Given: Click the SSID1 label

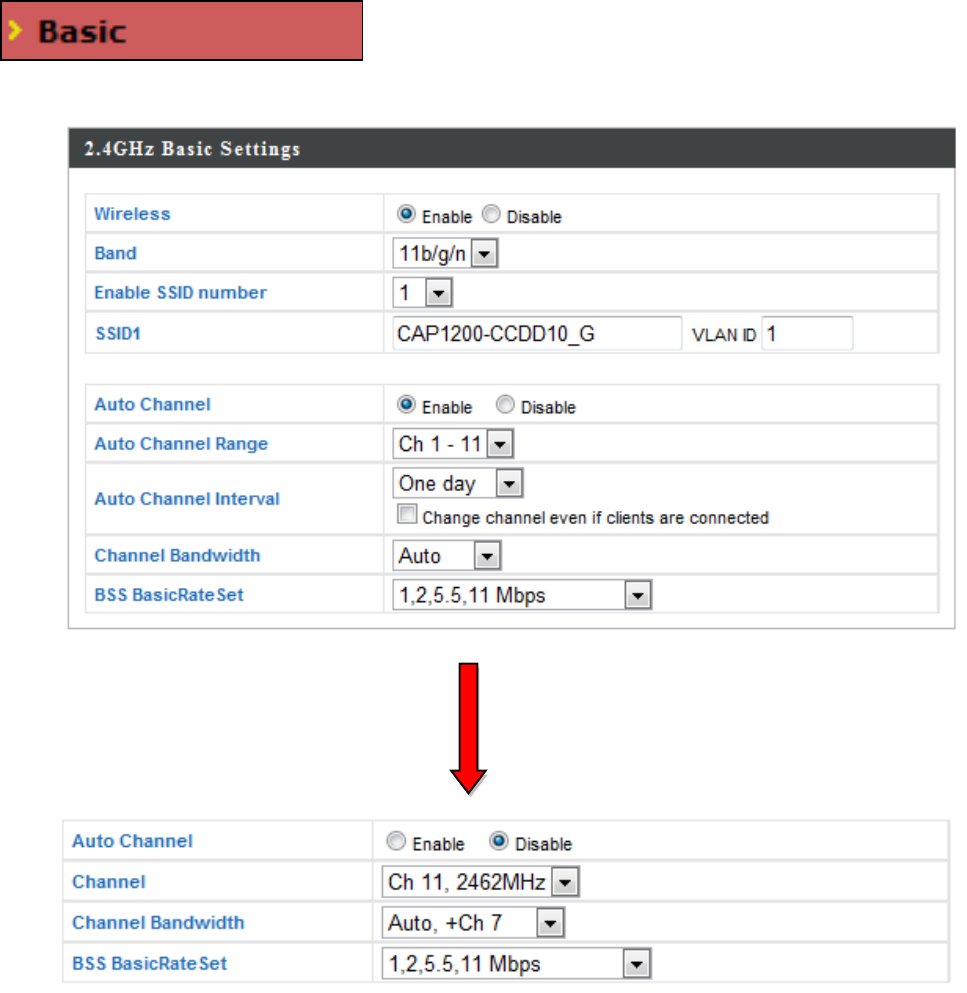Looking at the screenshot, I should 118,333.
